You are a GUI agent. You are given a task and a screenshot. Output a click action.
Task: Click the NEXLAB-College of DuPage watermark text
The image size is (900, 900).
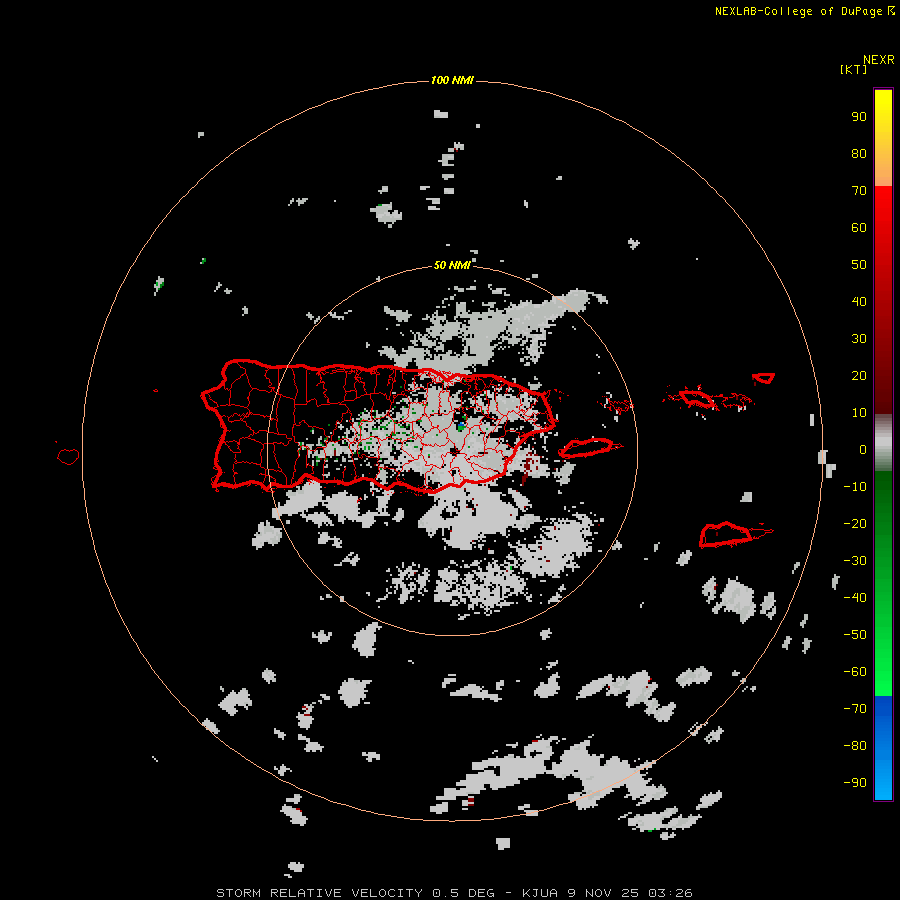[x=798, y=11]
